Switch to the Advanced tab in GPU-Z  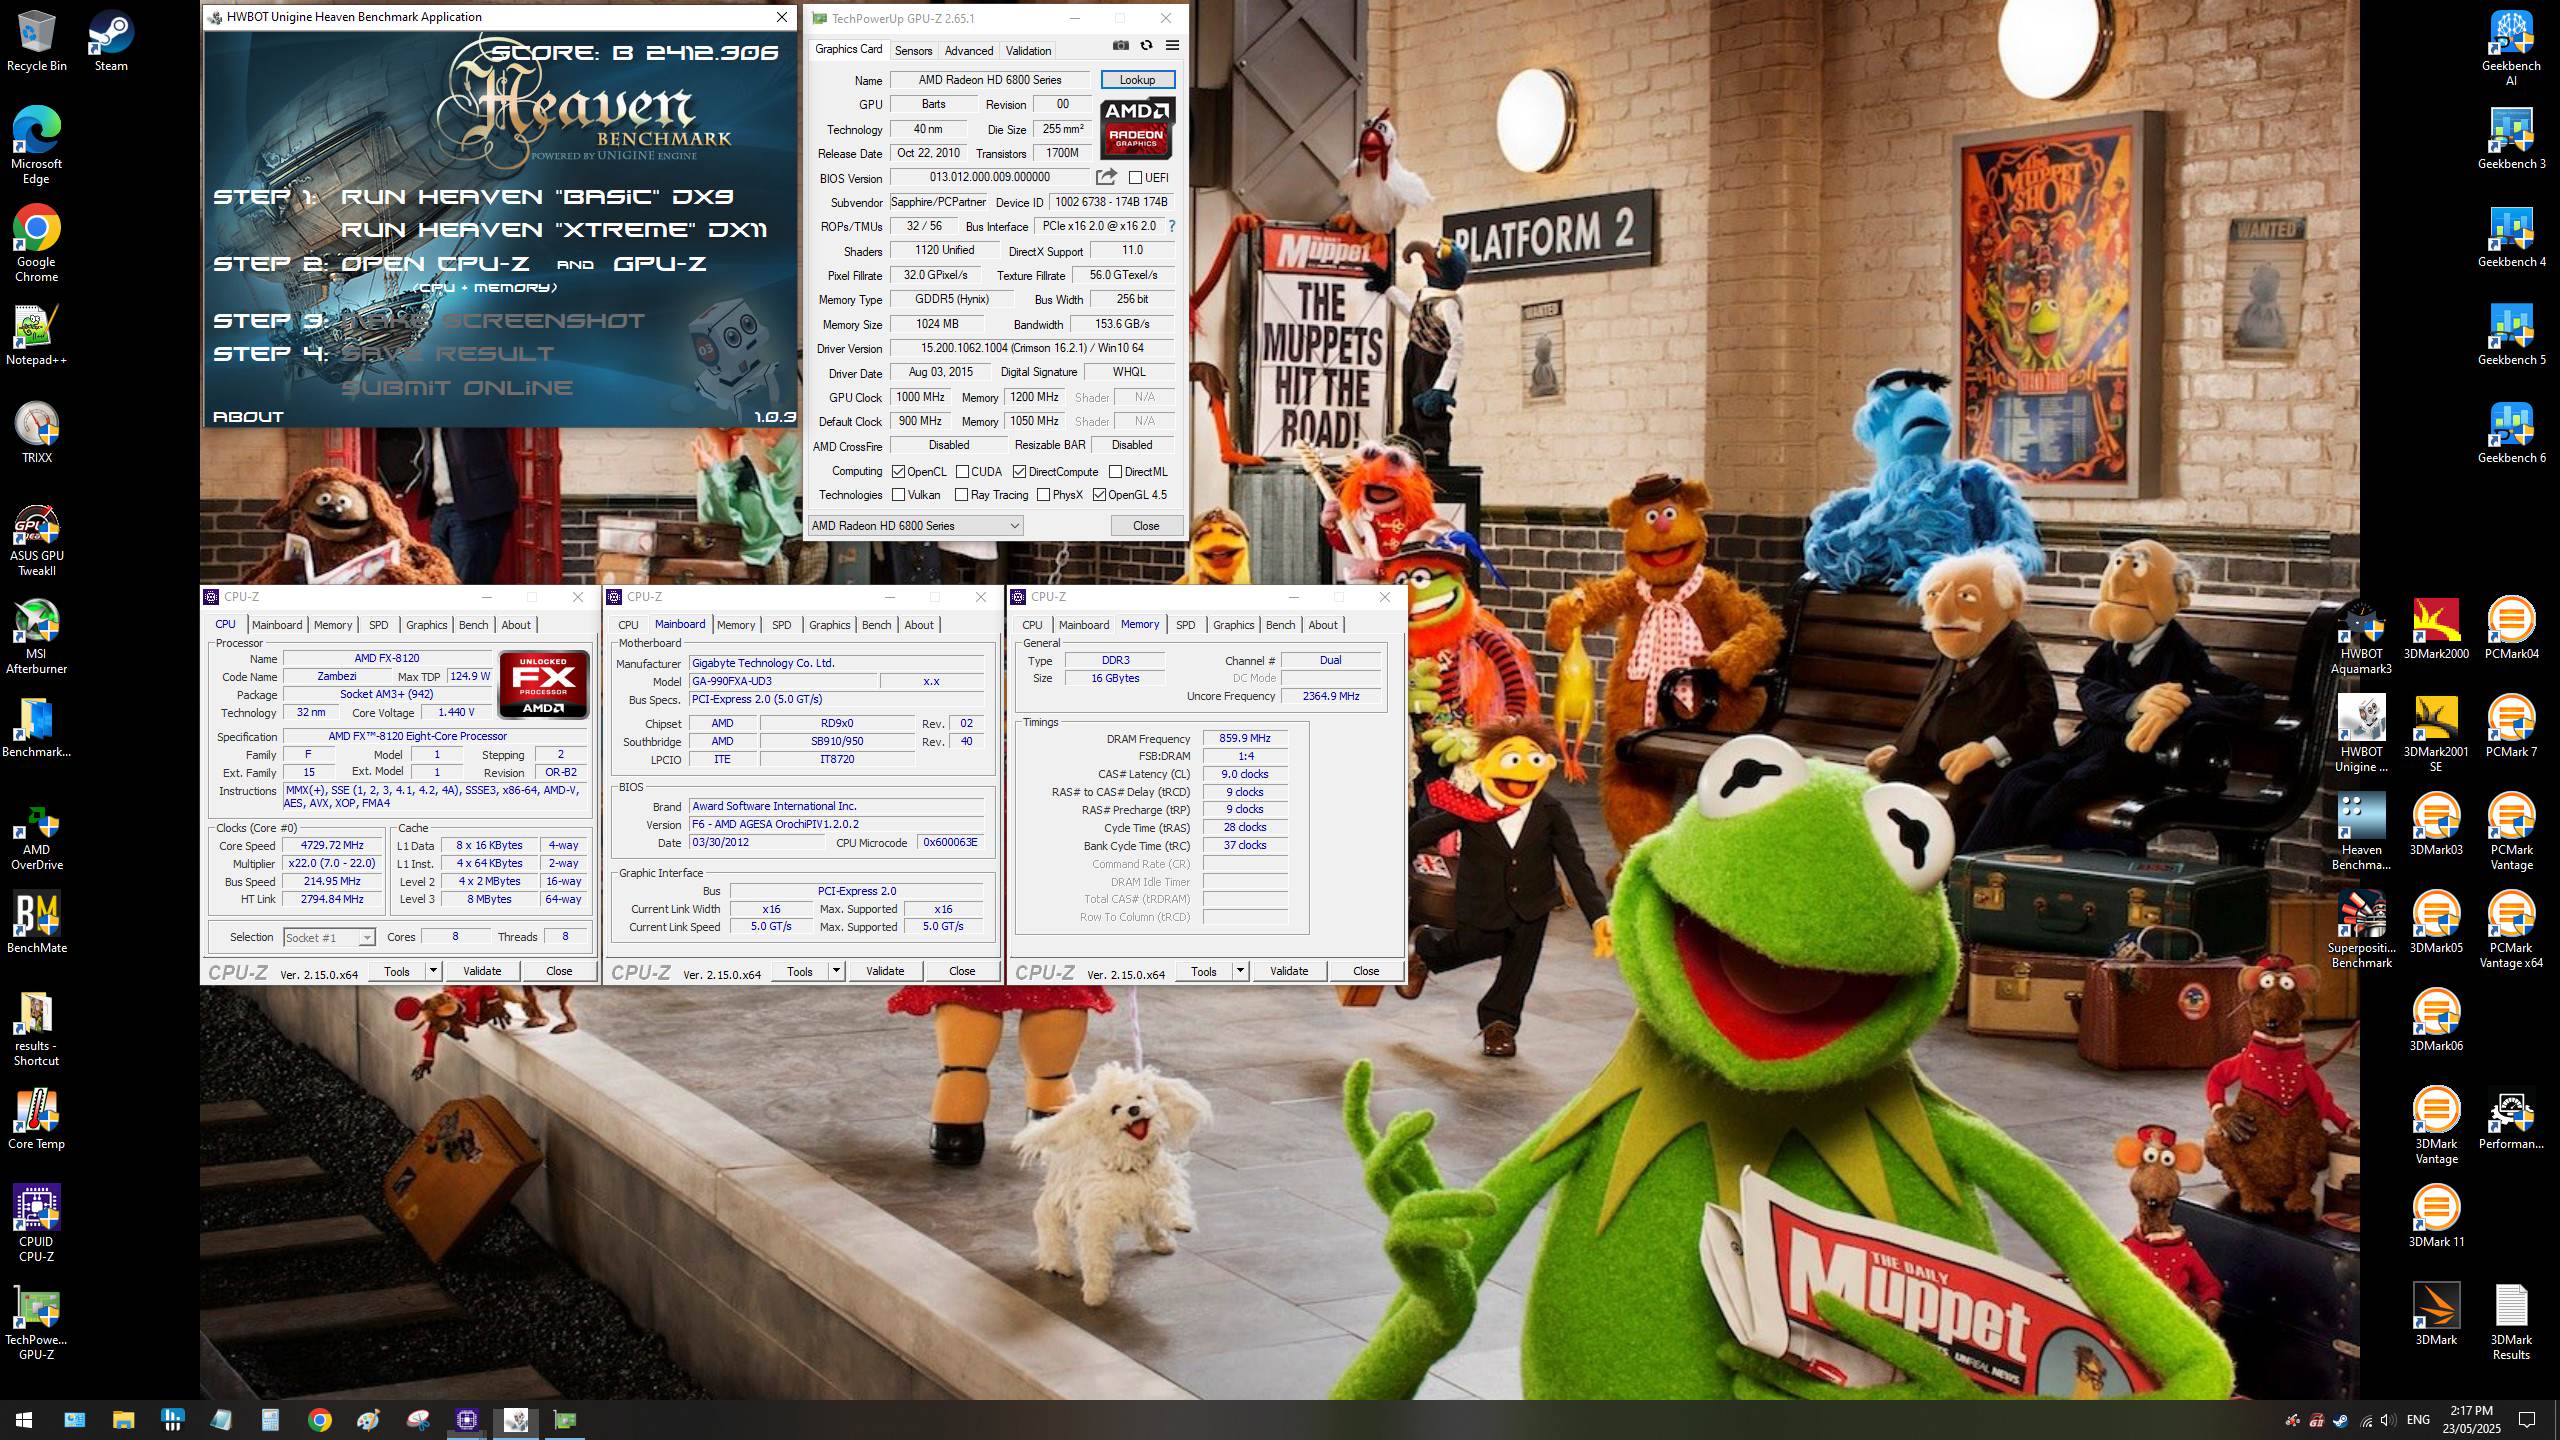(x=968, y=51)
